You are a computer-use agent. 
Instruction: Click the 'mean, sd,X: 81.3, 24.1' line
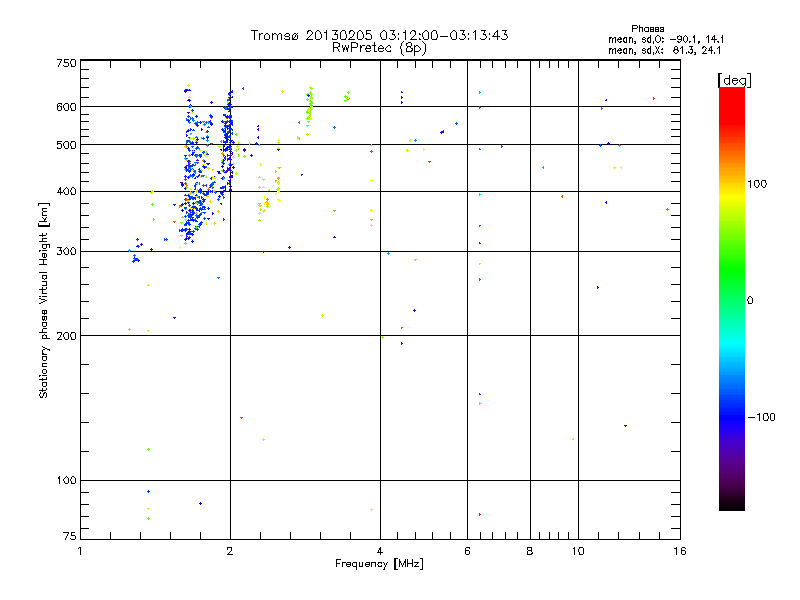(664, 50)
